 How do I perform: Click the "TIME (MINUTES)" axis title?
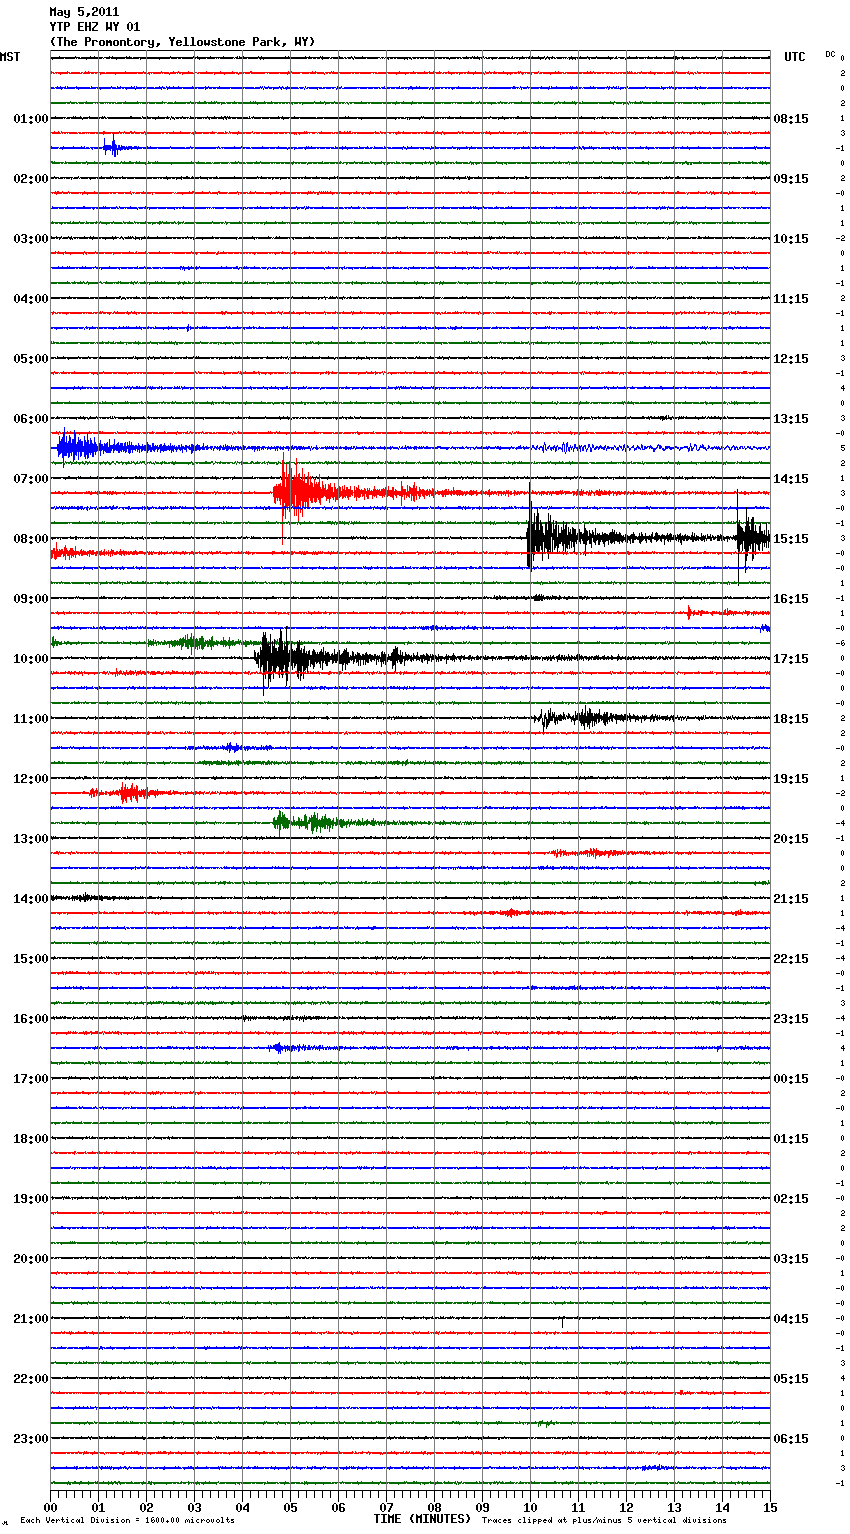coord(422,1519)
